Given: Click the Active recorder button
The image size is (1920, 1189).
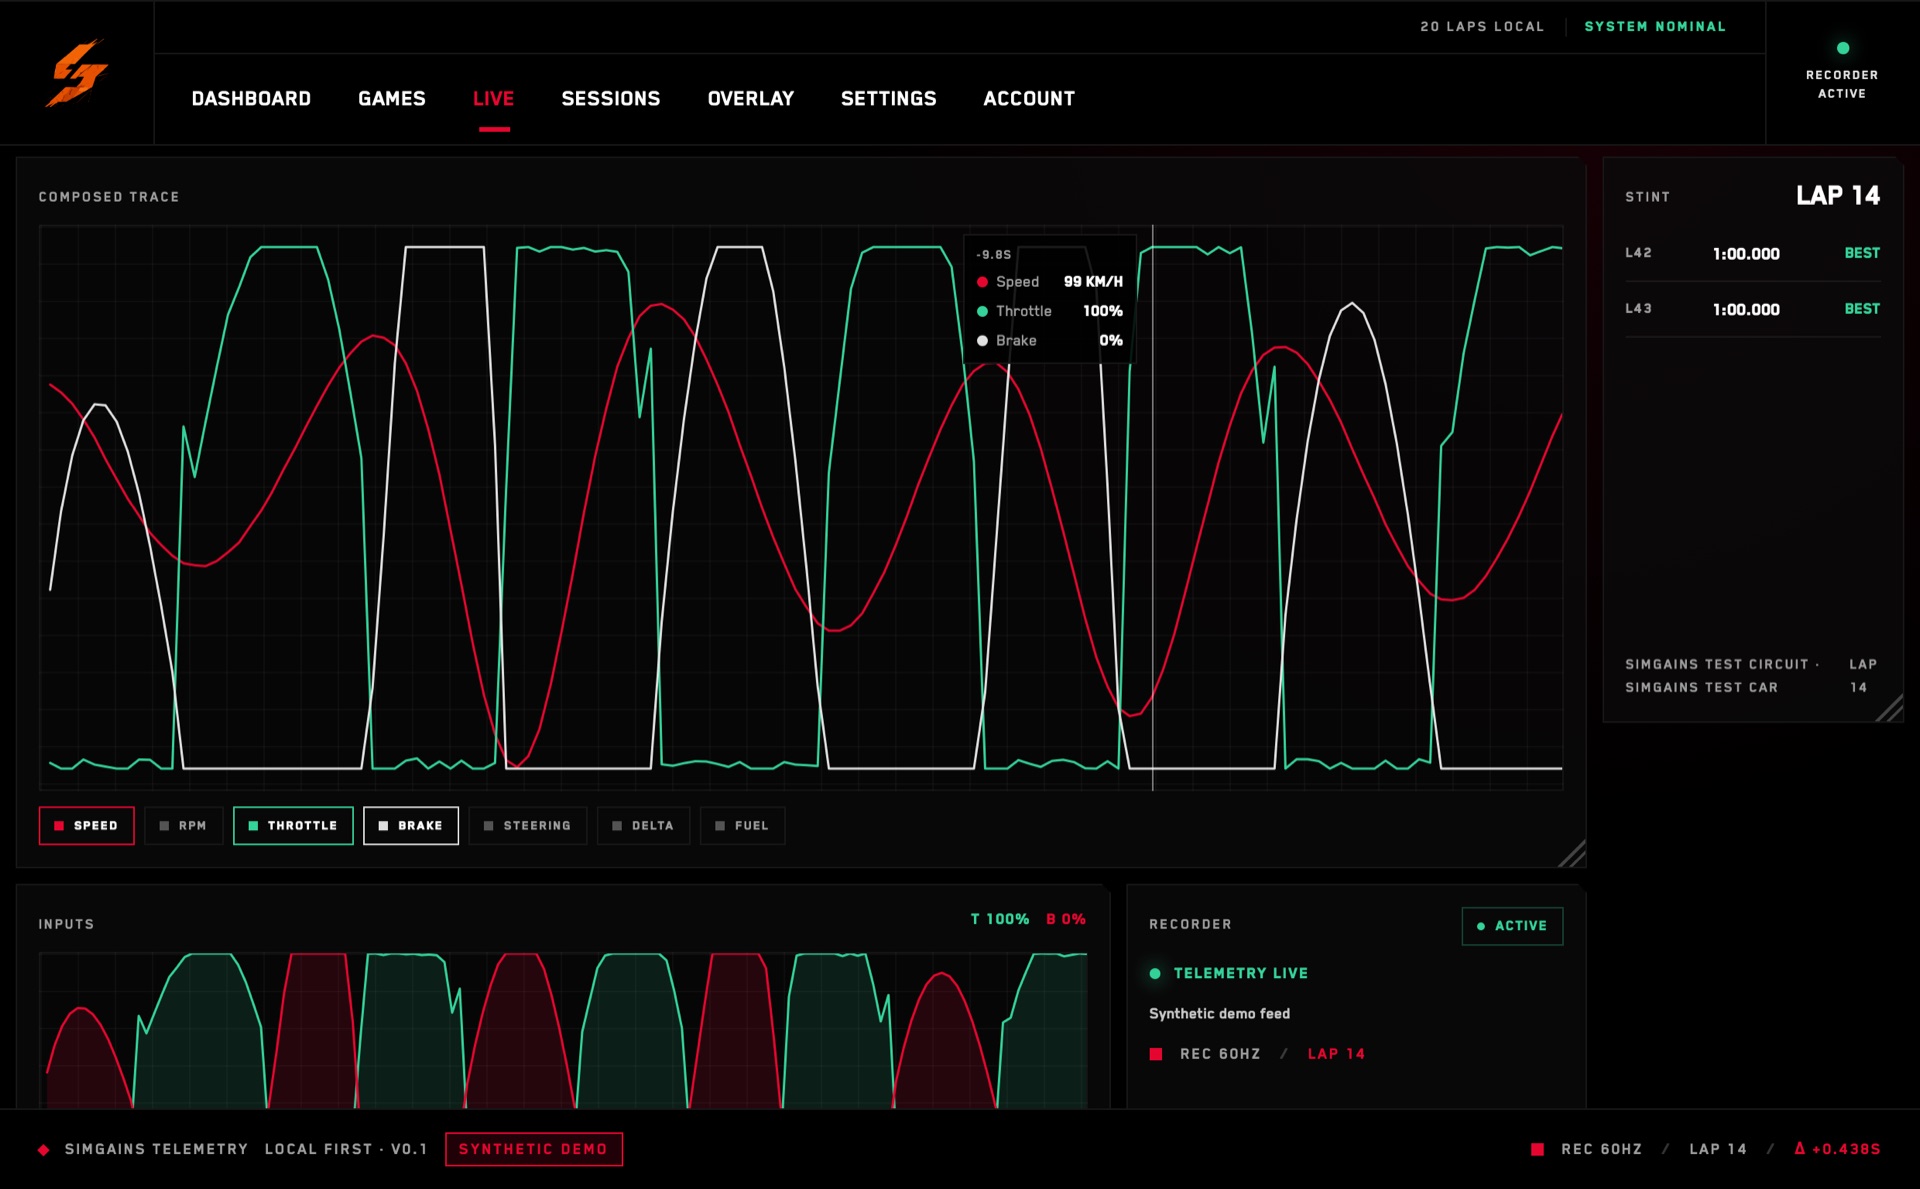Looking at the screenshot, I should click(1512, 926).
